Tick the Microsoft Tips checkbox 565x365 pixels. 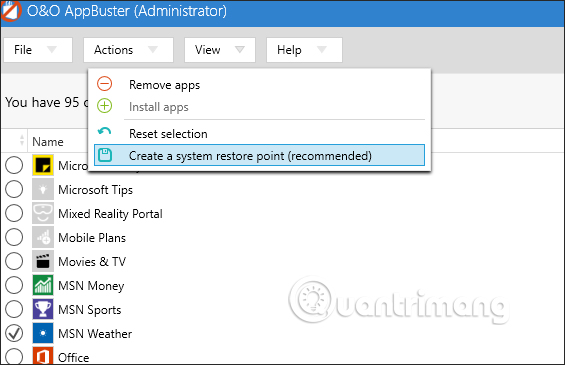click(x=14, y=189)
